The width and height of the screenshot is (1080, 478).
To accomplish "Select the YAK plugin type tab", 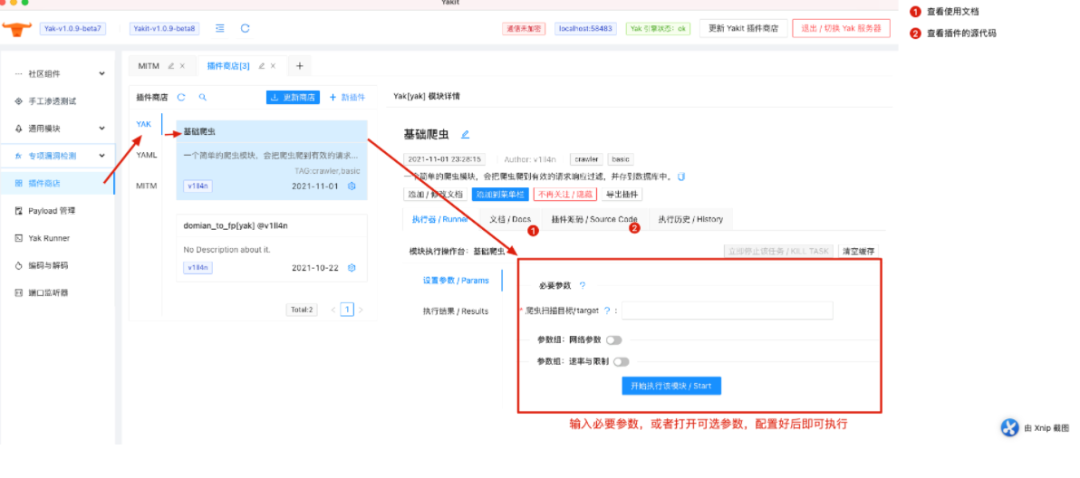I will tap(144, 124).
